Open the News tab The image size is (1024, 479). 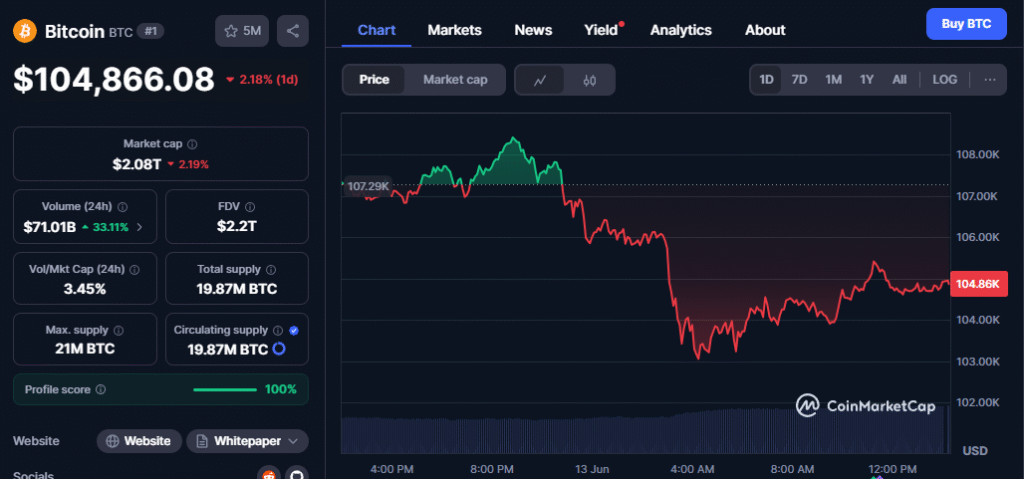coord(533,30)
